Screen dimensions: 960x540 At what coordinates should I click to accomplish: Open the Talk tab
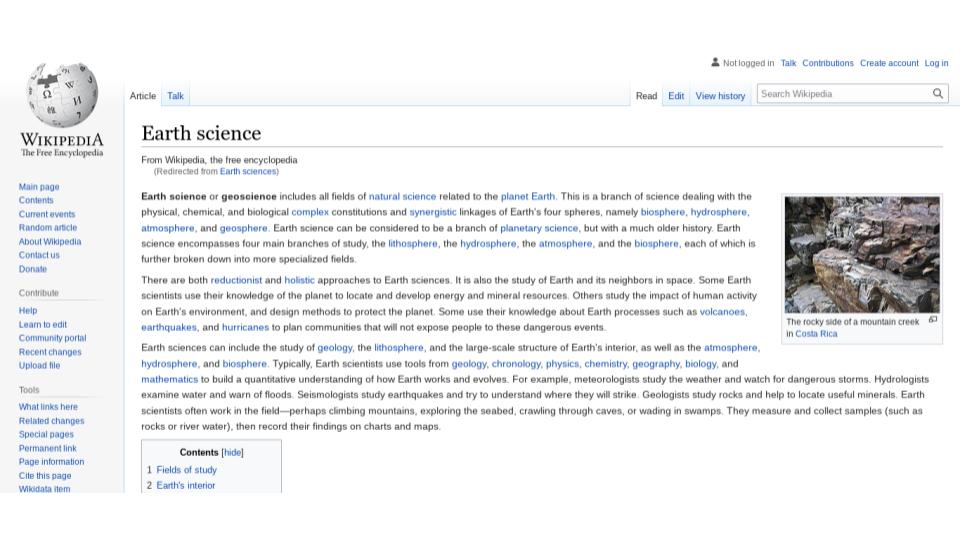[175, 96]
